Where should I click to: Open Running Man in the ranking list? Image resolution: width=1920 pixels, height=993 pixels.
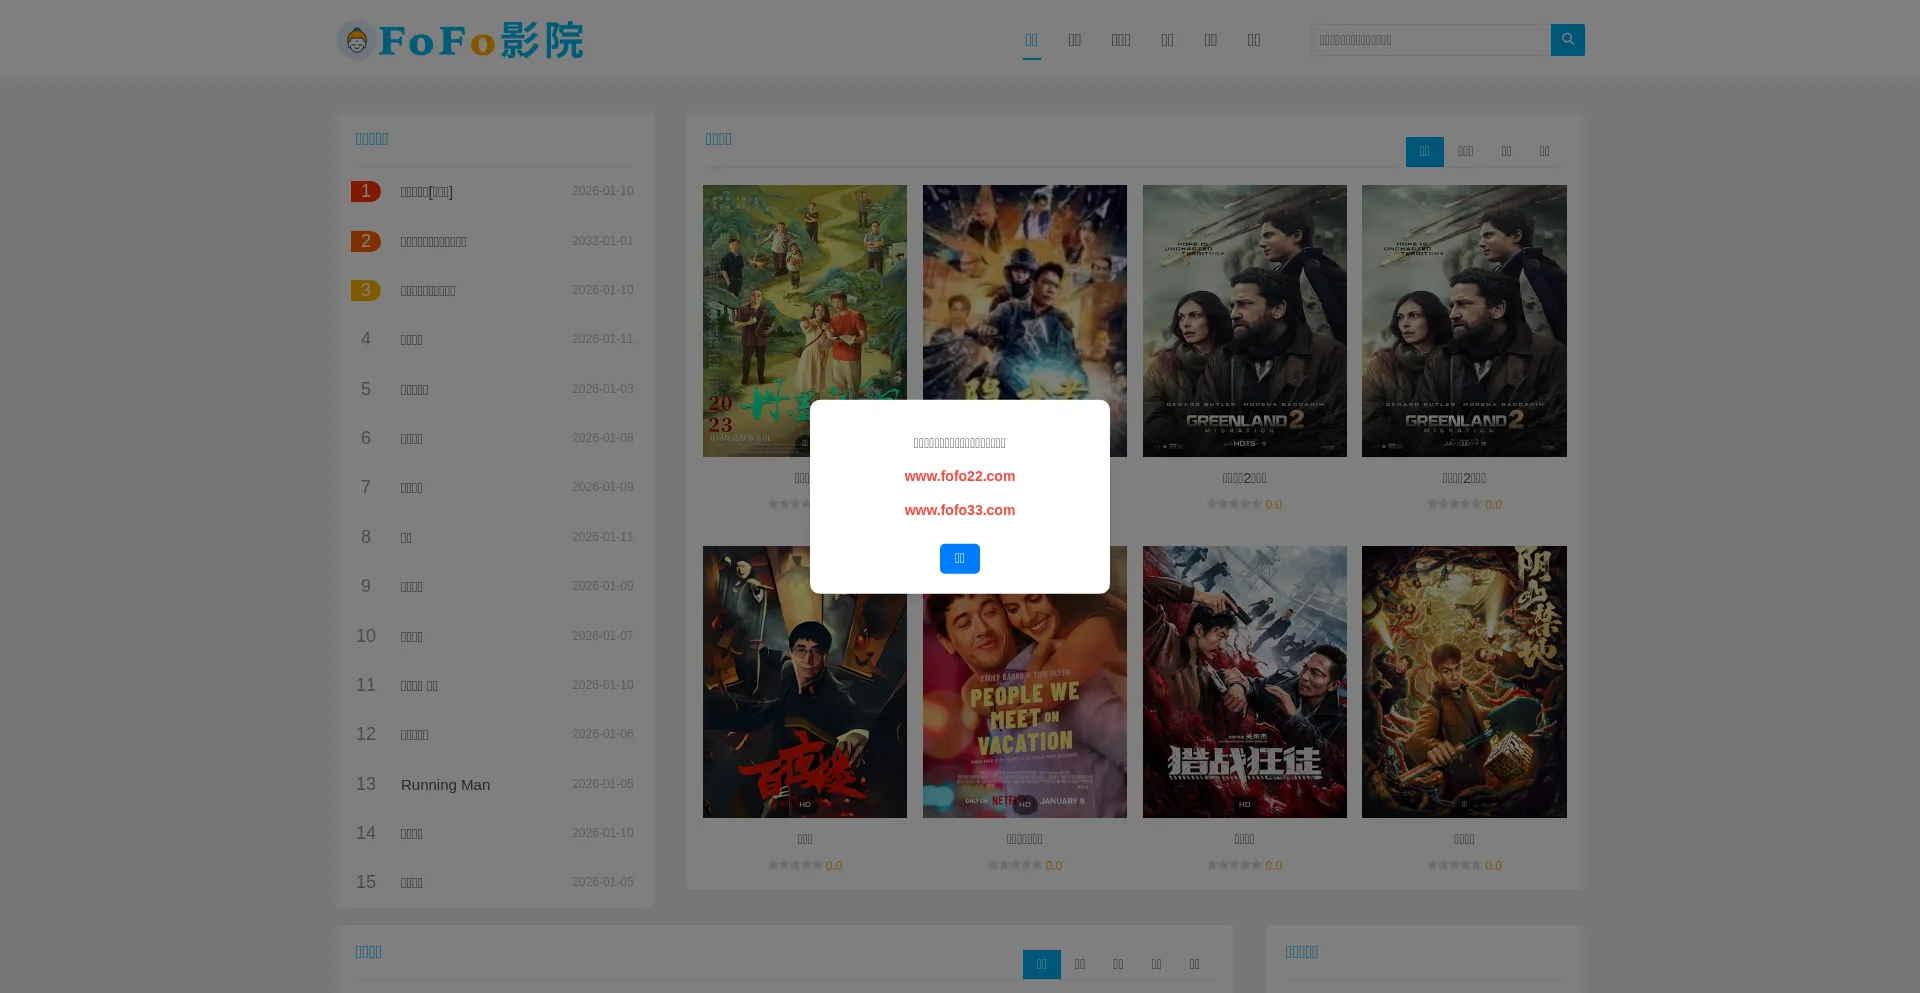coord(445,785)
